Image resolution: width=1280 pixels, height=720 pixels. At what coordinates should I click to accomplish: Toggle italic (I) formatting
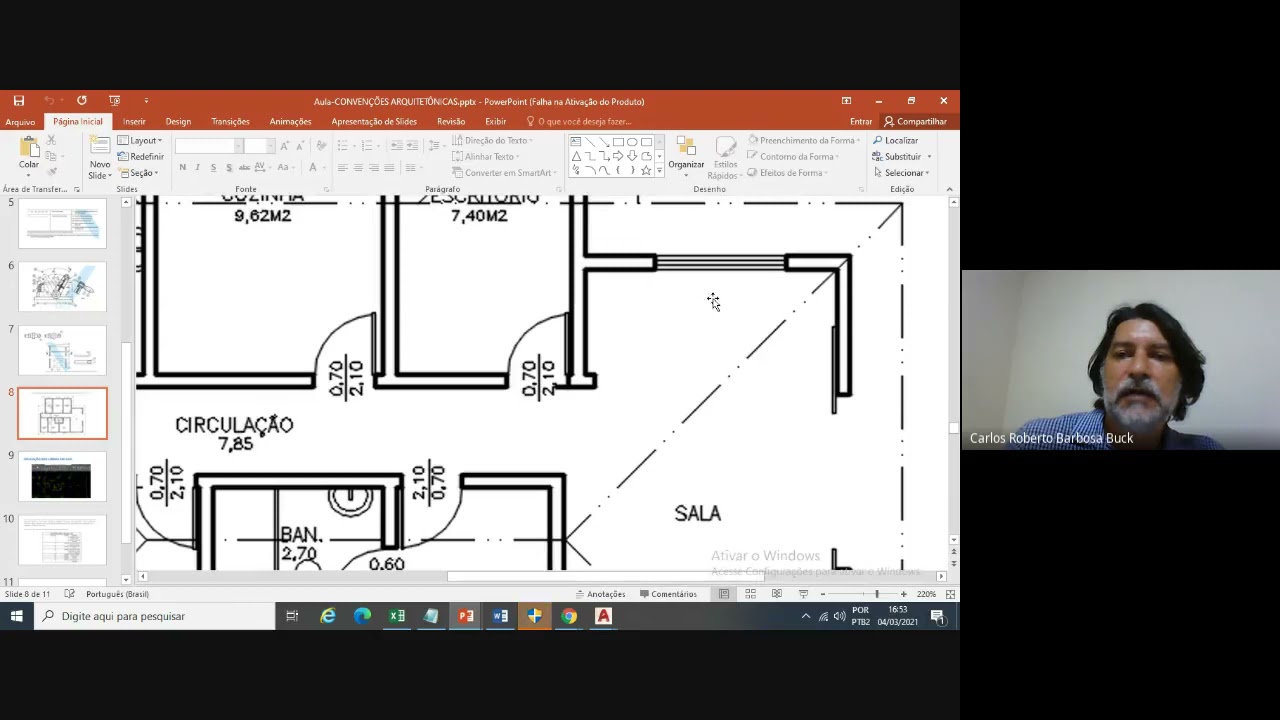(x=198, y=168)
